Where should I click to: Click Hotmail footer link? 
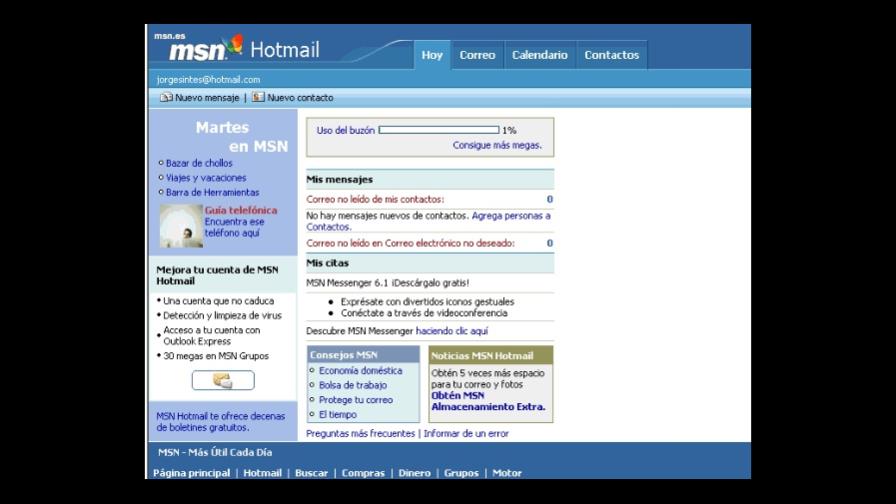coord(262,473)
